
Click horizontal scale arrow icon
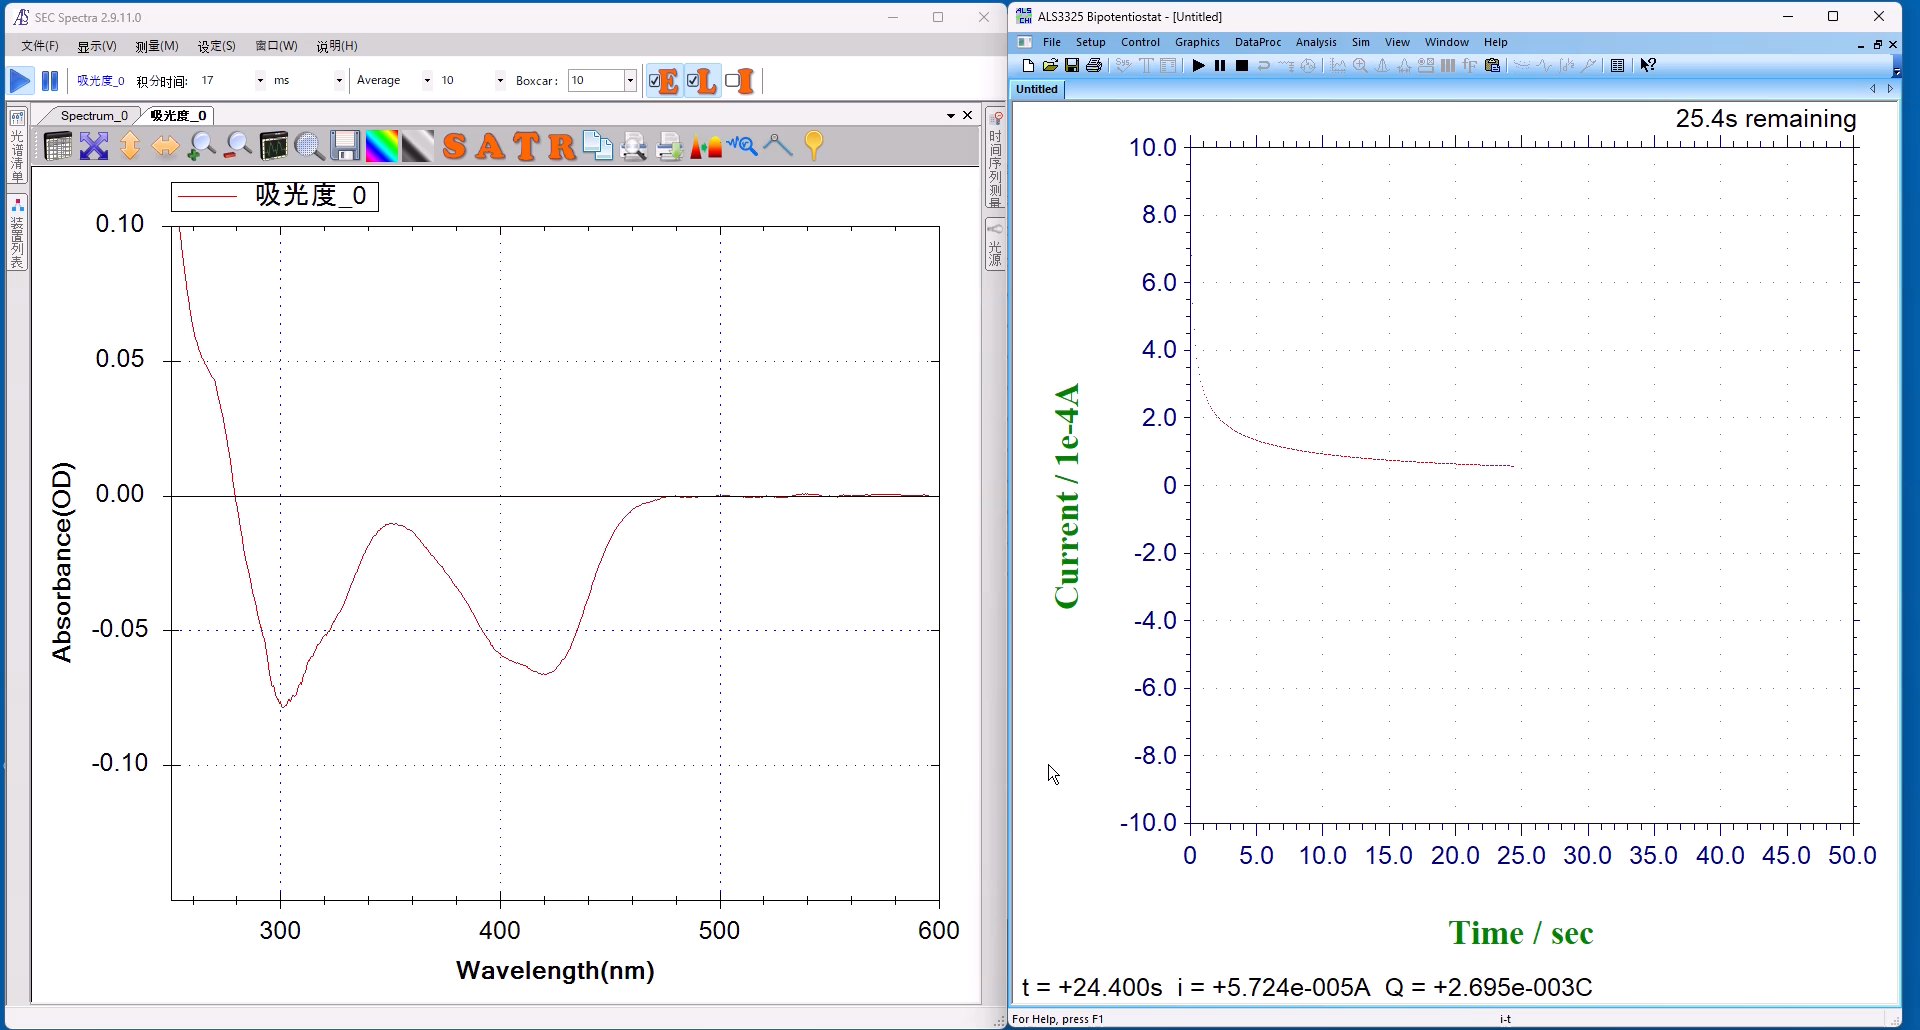pos(166,146)
